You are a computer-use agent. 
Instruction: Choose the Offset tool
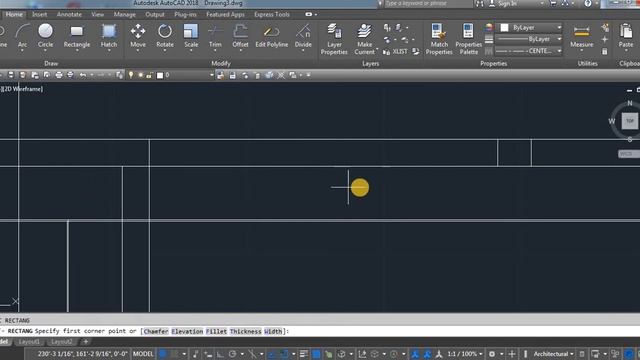pyautogui.click(x=240, y=37)
